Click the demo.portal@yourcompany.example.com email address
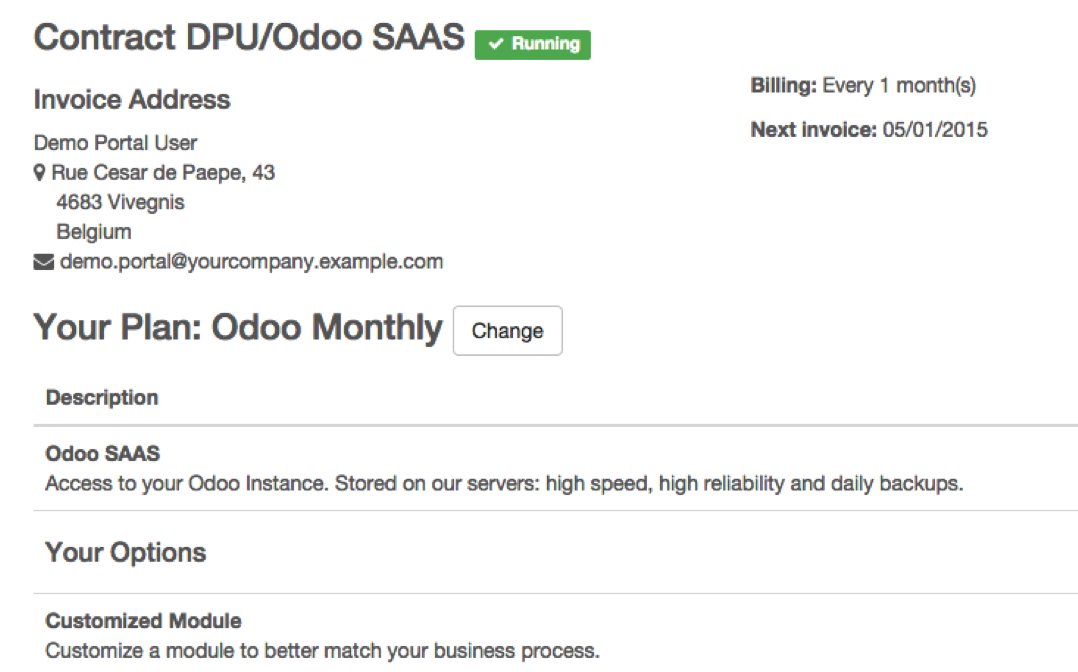 (x=252, y=262)
